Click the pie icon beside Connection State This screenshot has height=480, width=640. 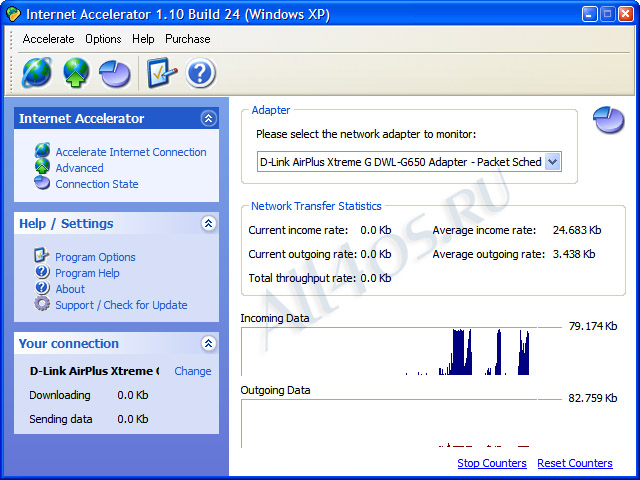(42, 182)
